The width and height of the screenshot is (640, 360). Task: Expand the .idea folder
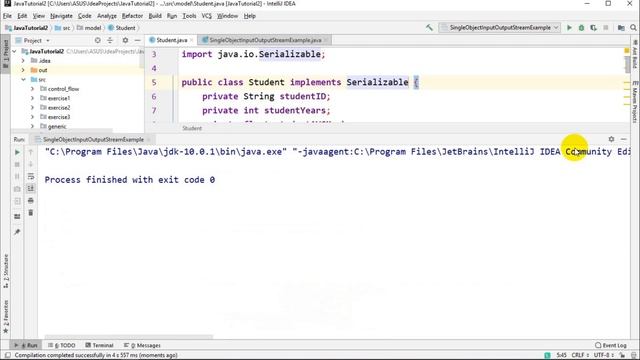[23, 61]
